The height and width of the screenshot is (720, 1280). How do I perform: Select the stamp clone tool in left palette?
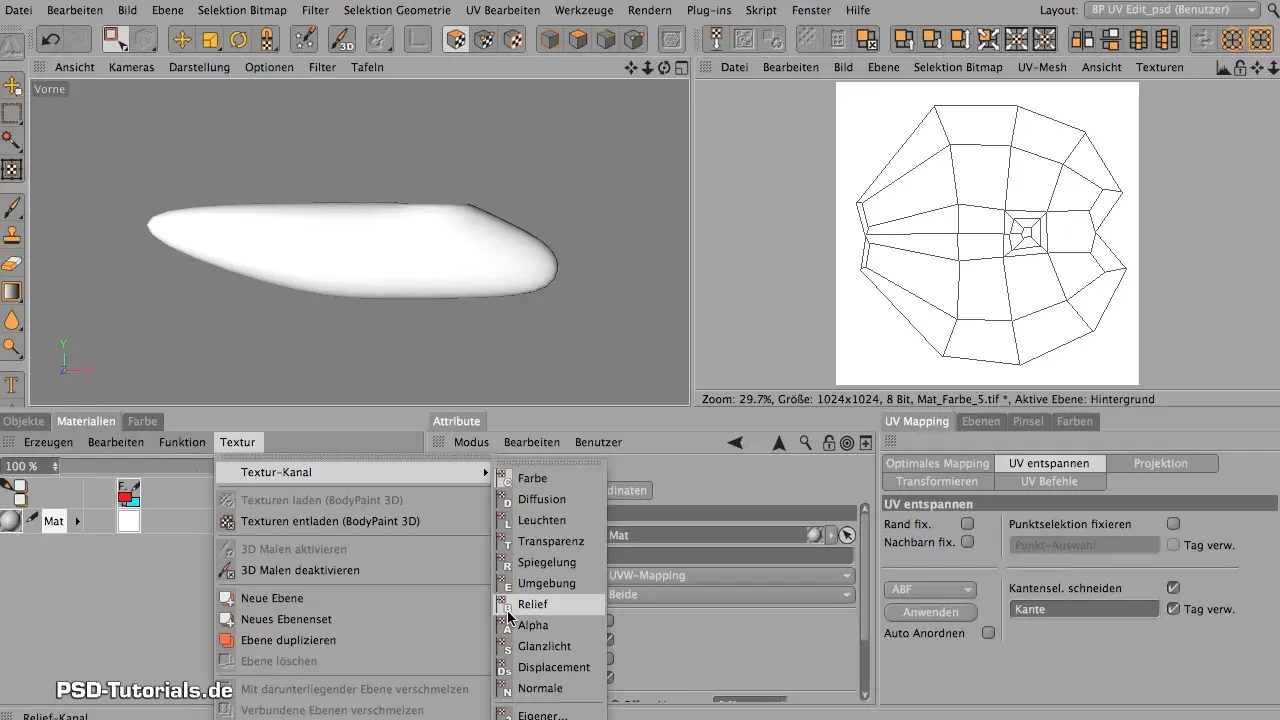[x=13, y=236]
